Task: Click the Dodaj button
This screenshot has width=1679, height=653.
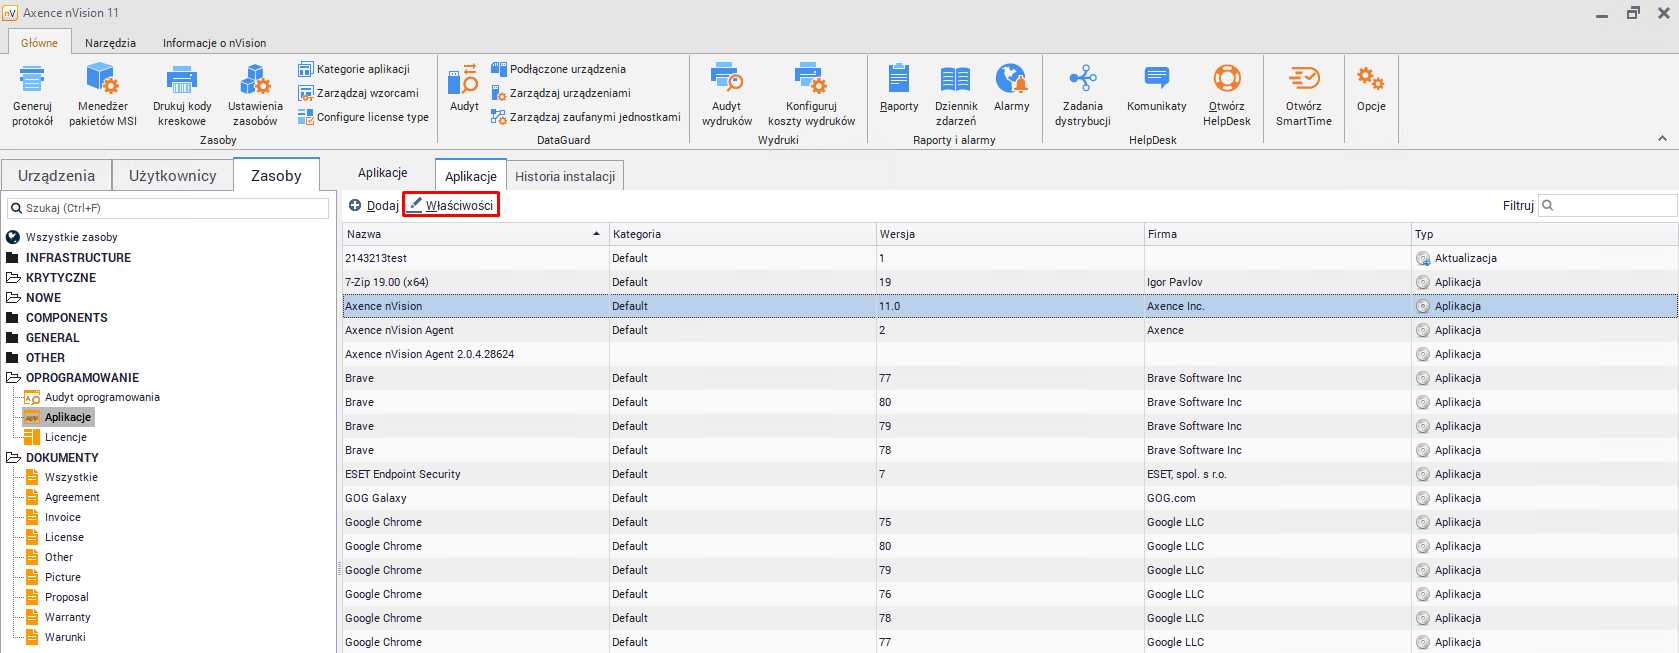Action: [374, 205]
